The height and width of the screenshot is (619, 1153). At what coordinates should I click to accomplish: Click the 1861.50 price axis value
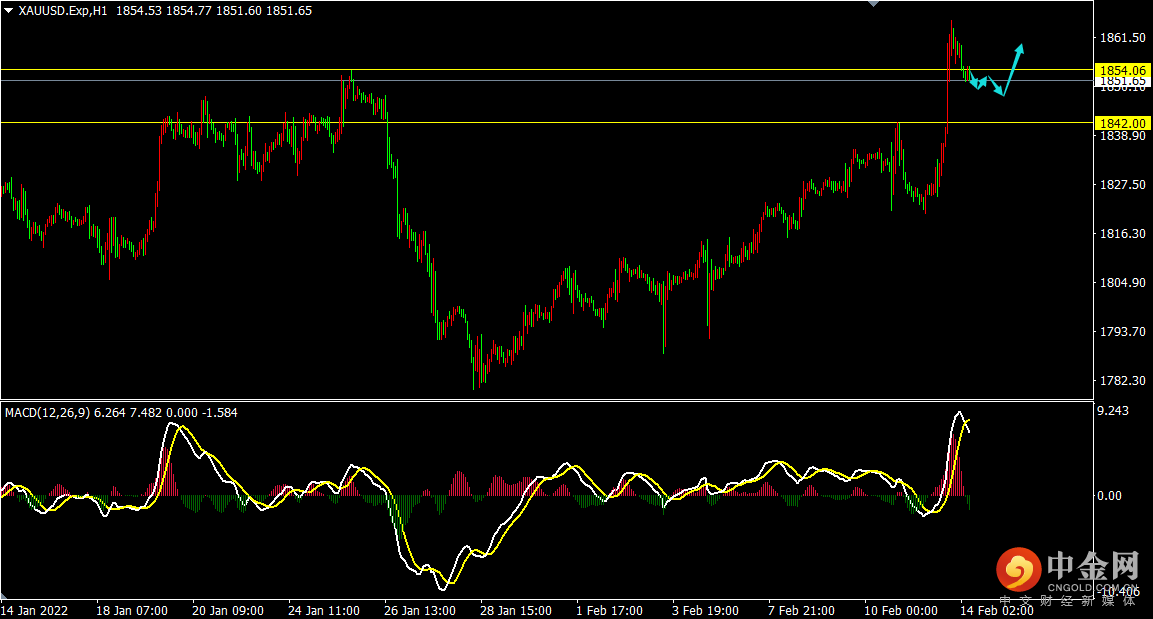click(x=1122, y=37)
